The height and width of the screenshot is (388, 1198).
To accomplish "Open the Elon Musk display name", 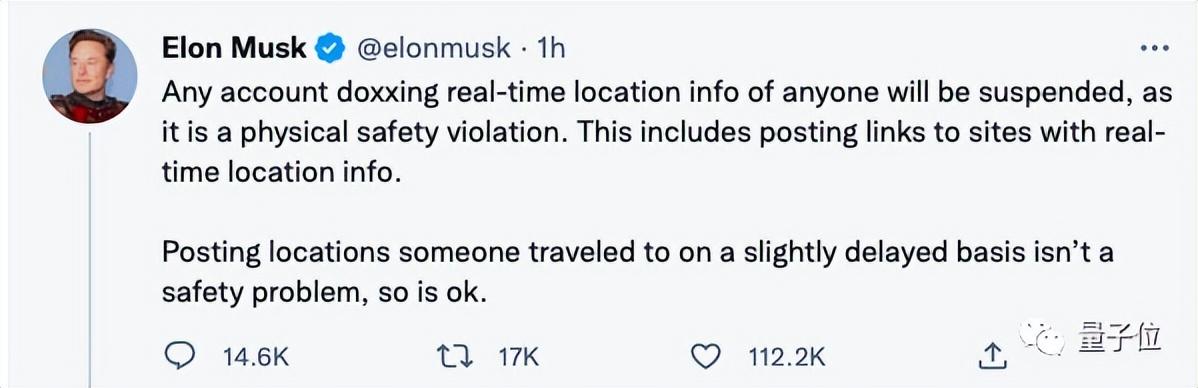I will click(x=235, y=48).
